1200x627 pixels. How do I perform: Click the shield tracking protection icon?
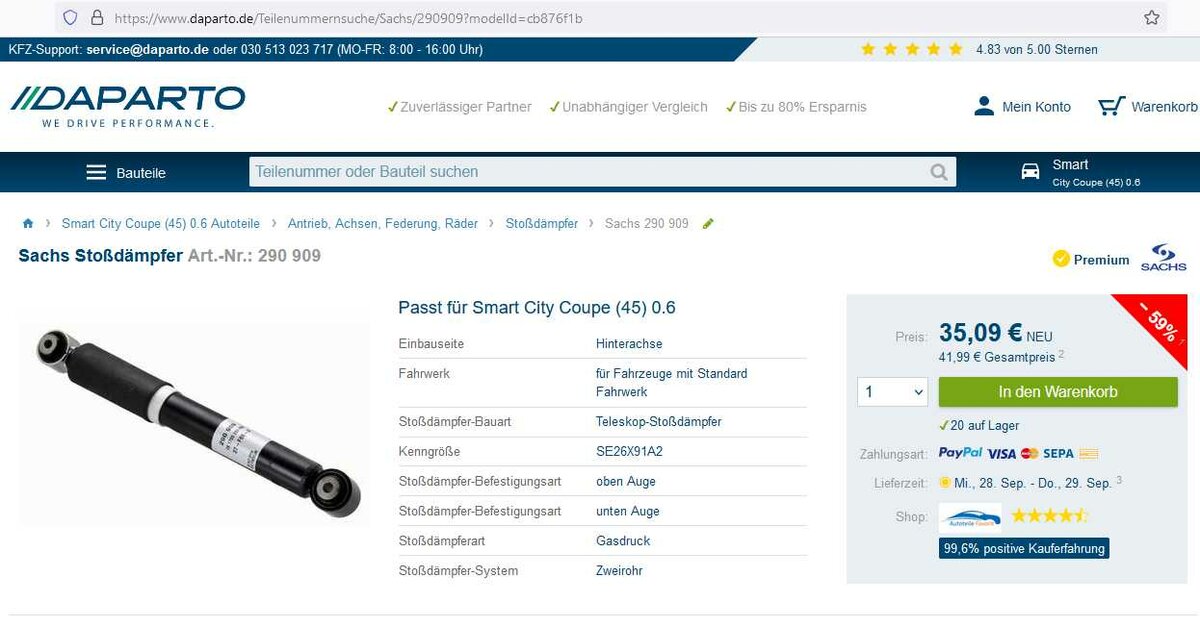pyautogui.click(x=69, y=17)
